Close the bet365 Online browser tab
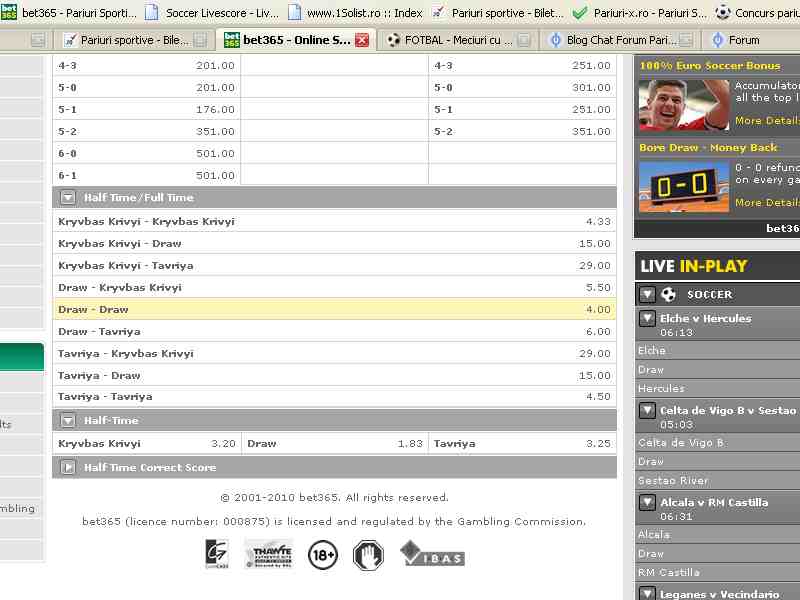This screenshot has height=600, width=800. click(362, 40)
